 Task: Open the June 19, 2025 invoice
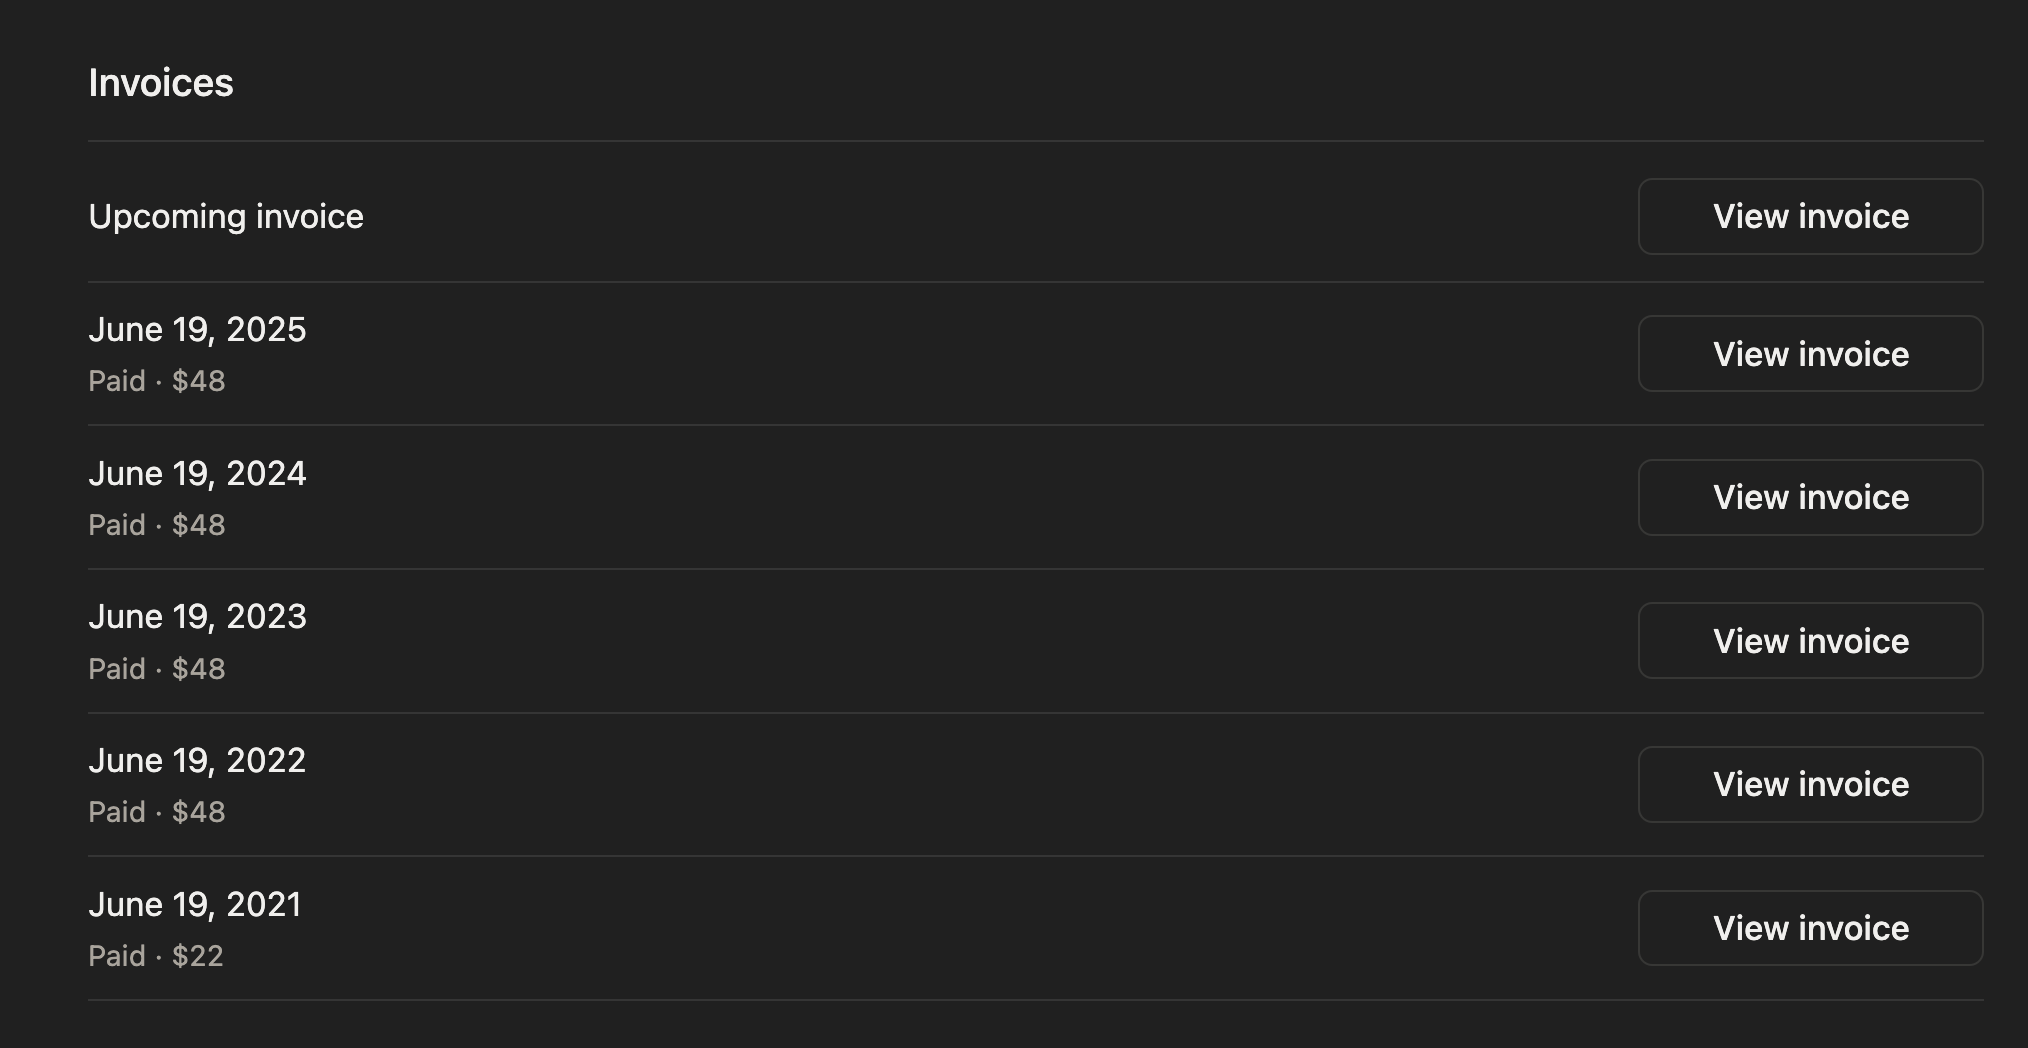[x=1810, y=354]
